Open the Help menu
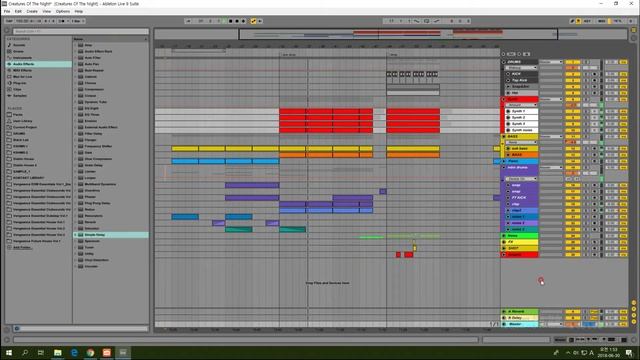This screenshot has width=640, height=360. [79, 11]
